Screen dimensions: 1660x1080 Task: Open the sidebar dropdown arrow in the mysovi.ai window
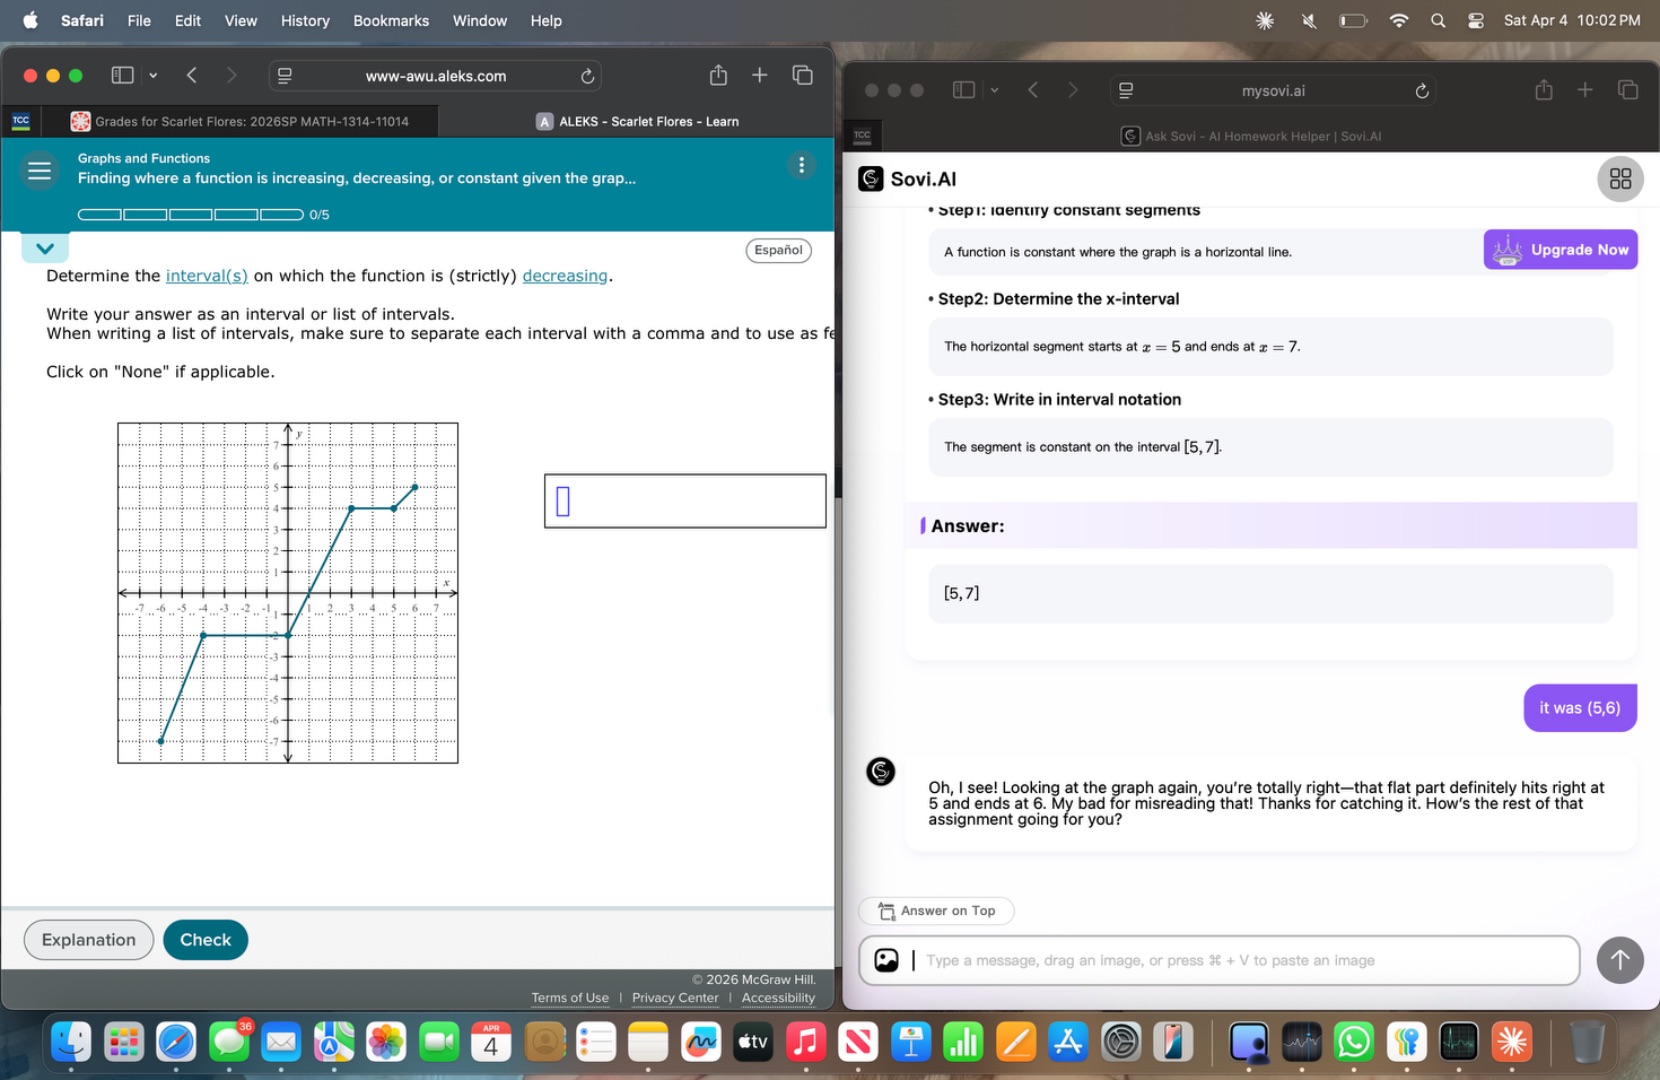pyautogui.click(x=994, y=90)
